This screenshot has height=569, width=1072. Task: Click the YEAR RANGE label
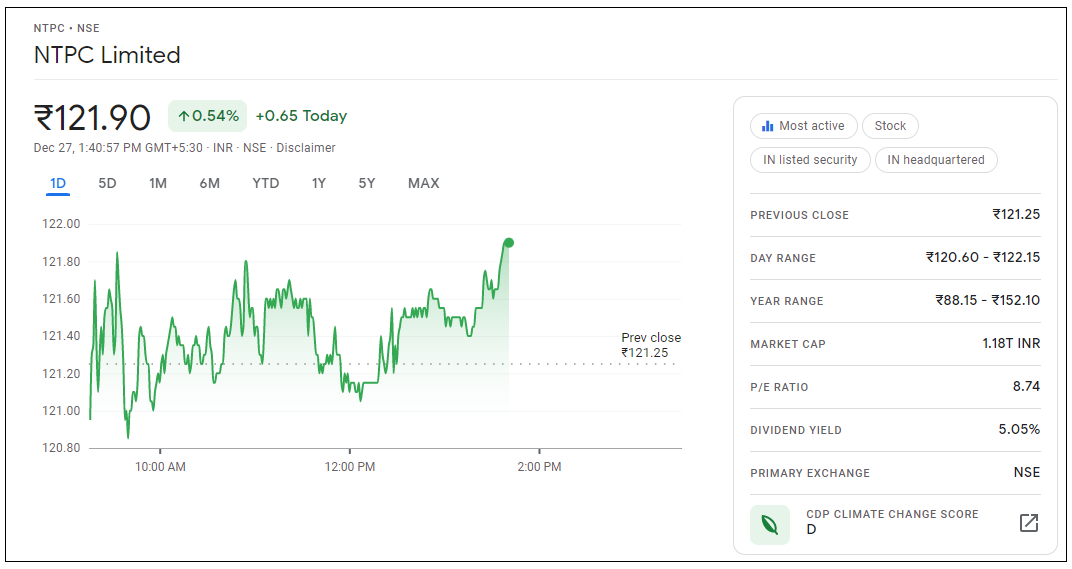click(x=787, y=302)
